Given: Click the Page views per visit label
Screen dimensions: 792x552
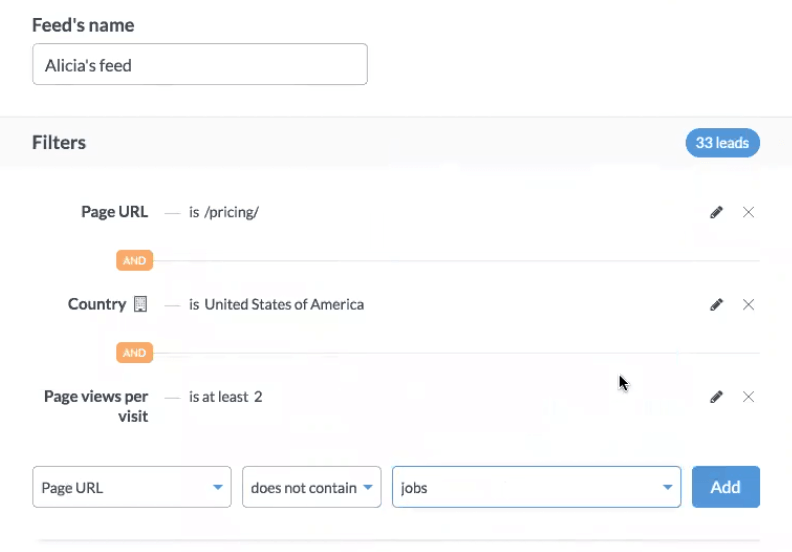Looking at the screenshot, I should click(96, 406).
